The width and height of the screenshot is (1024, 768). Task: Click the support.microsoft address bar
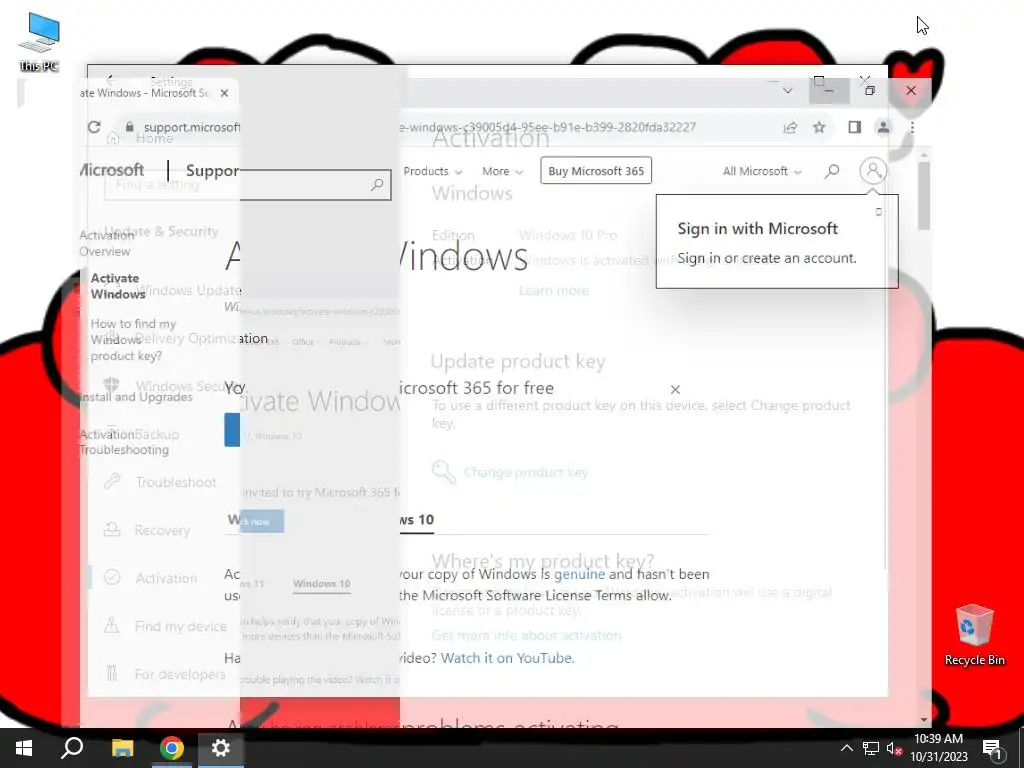[x=418, y=127]
